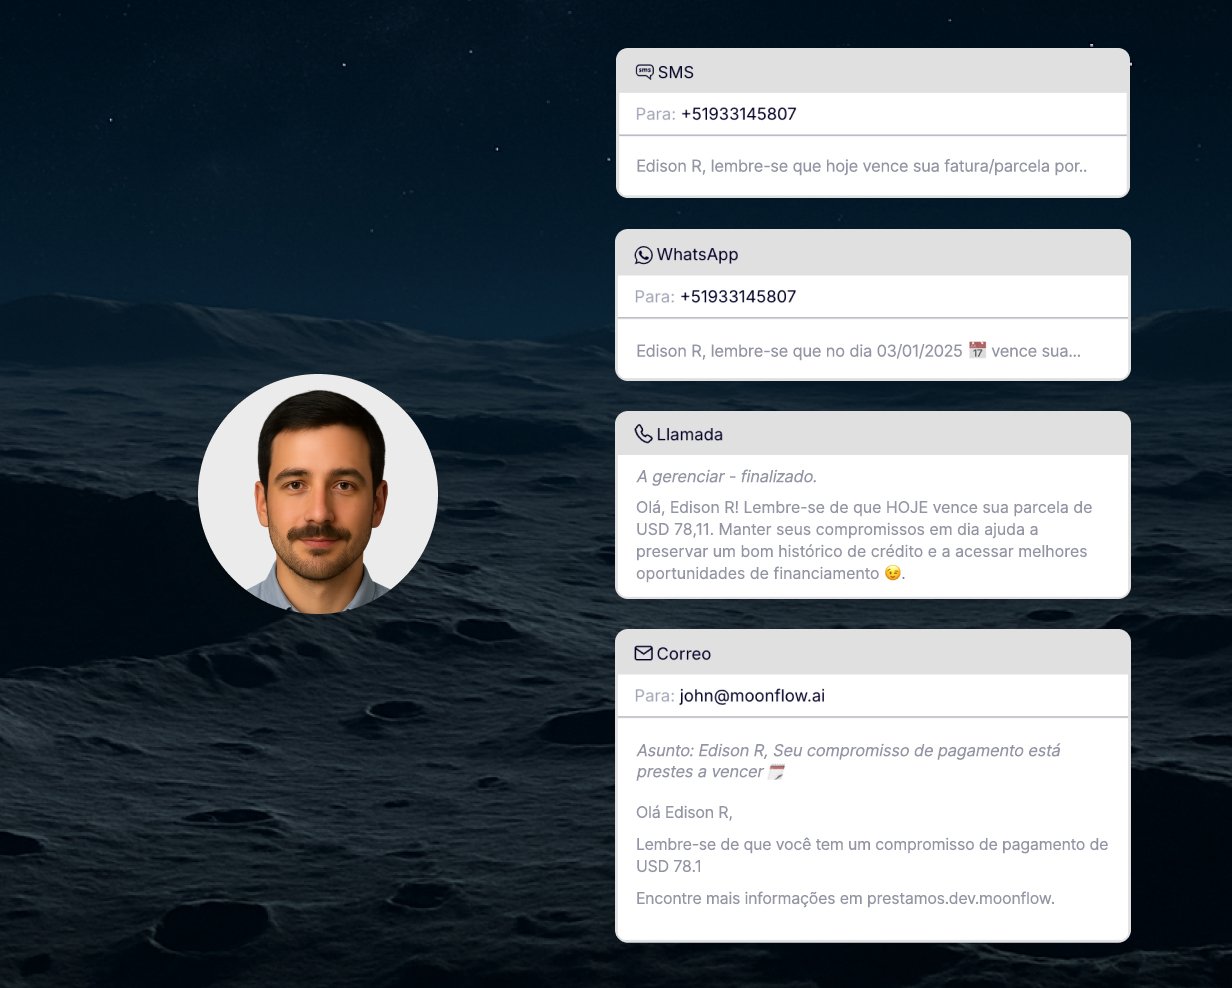Screen dimensions: 1232x988
Task: Click the winking emoji in the call script
Action: tap(893, 573)
